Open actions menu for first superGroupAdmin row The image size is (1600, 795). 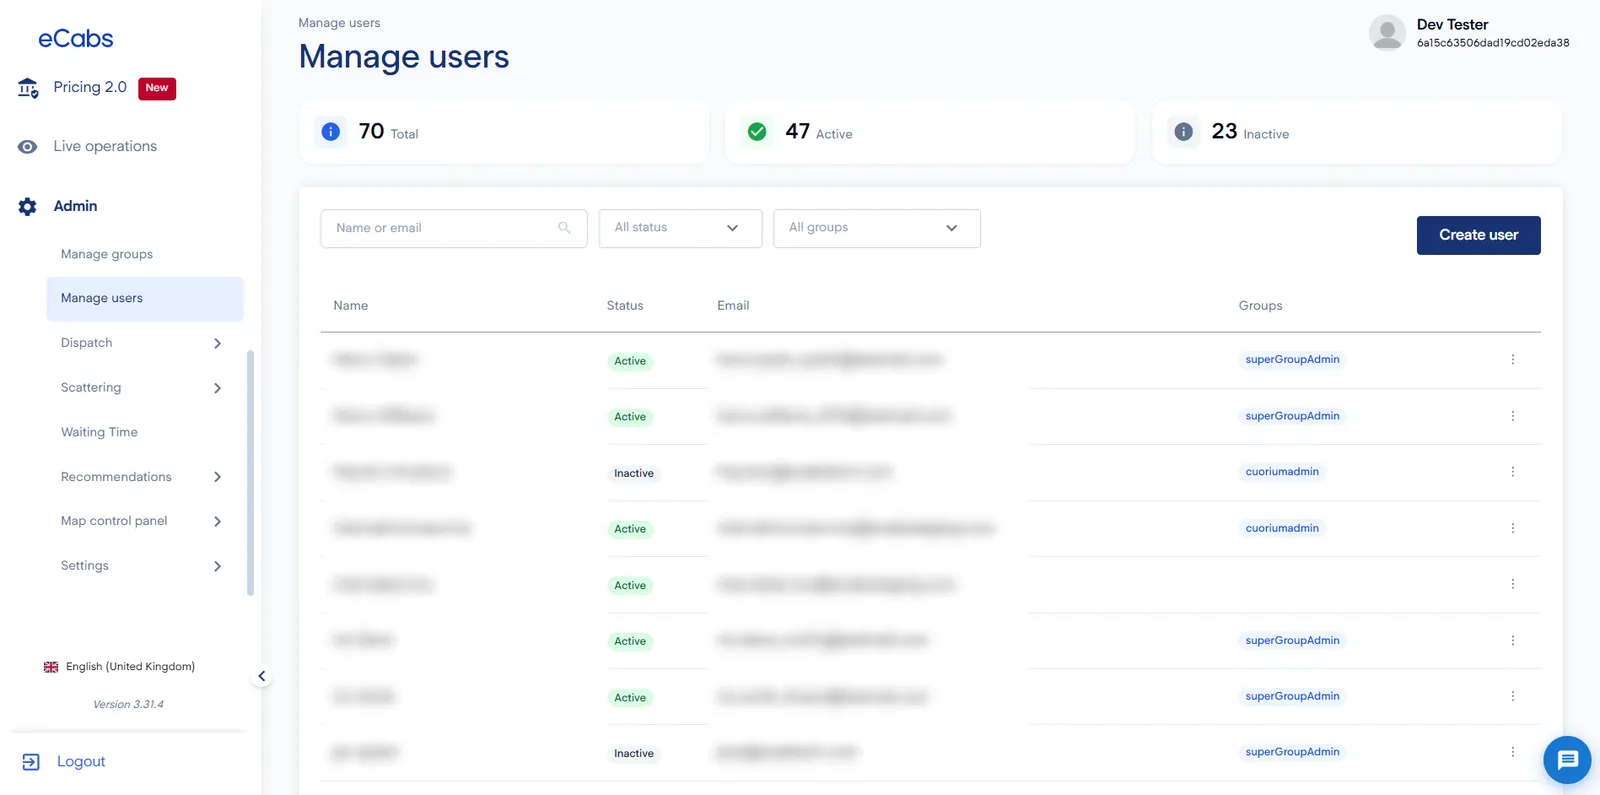point(1512,359)
